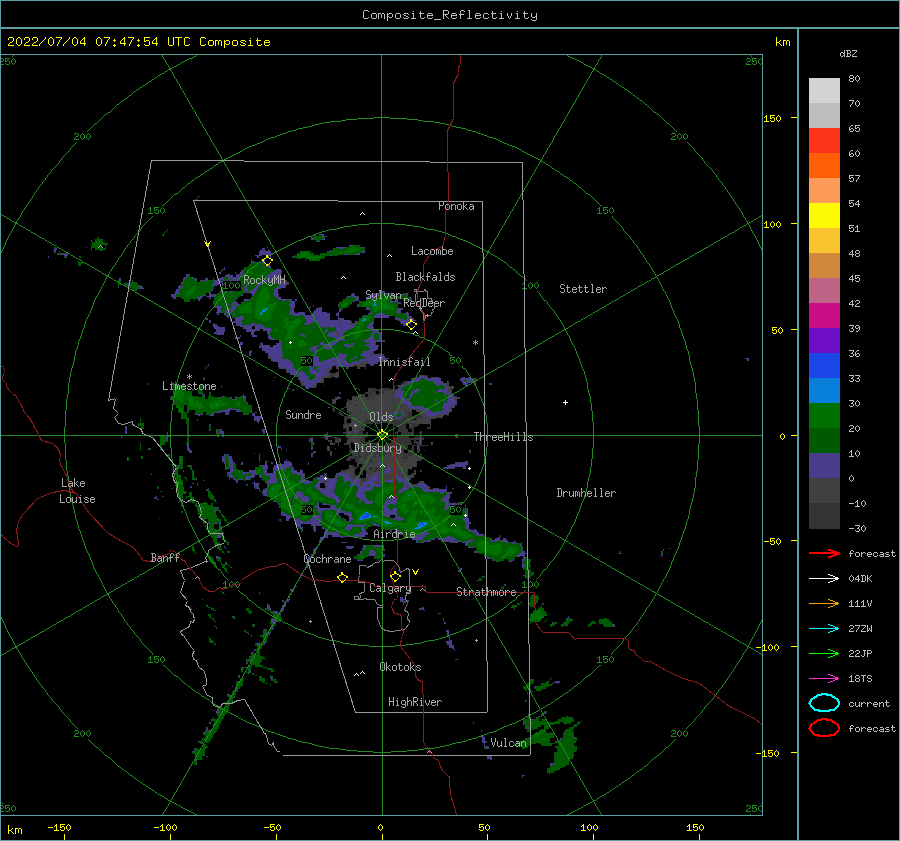Click the Drumheller town label
This screenshot has height=841, width=900.
586,493
